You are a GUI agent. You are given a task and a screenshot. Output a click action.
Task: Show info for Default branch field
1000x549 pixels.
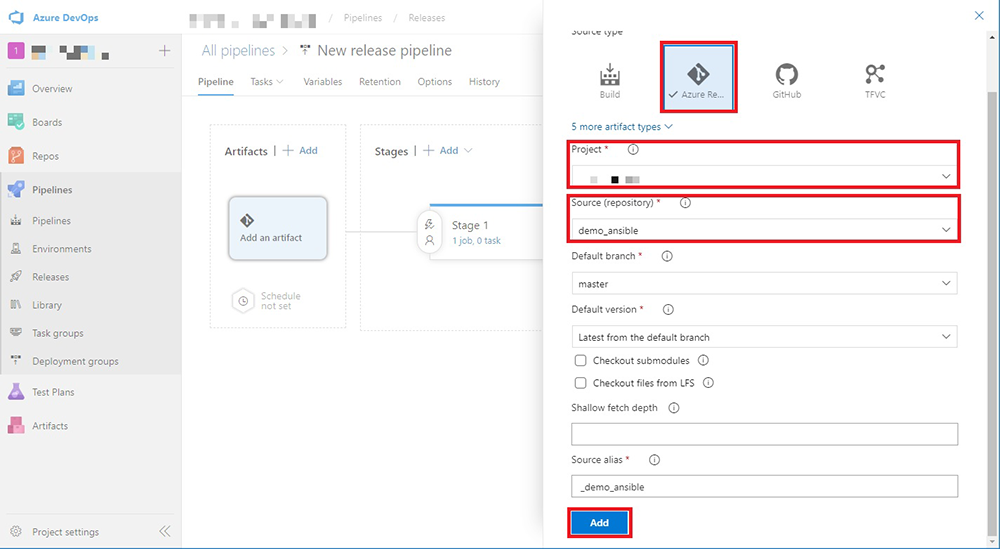click(x=667, y=256)
